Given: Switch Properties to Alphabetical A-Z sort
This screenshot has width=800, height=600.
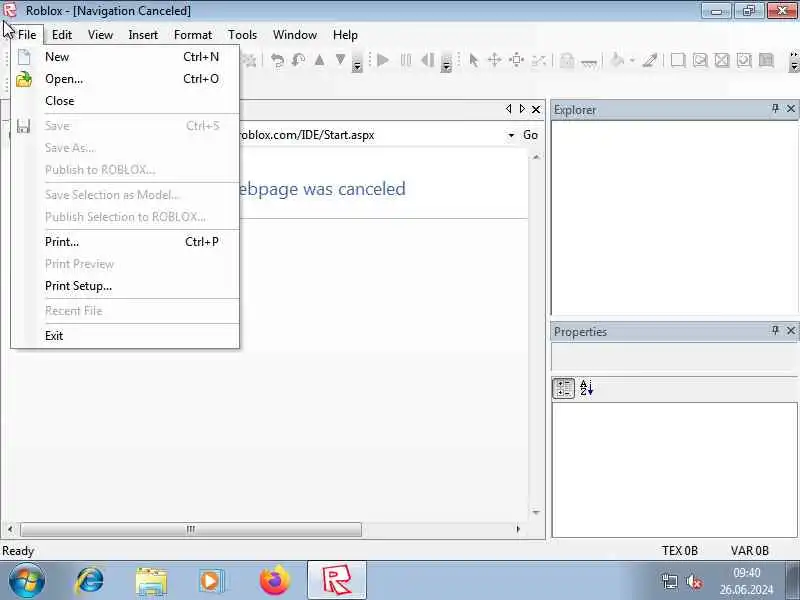Looking at the screenshot, I should click(586, 388).
